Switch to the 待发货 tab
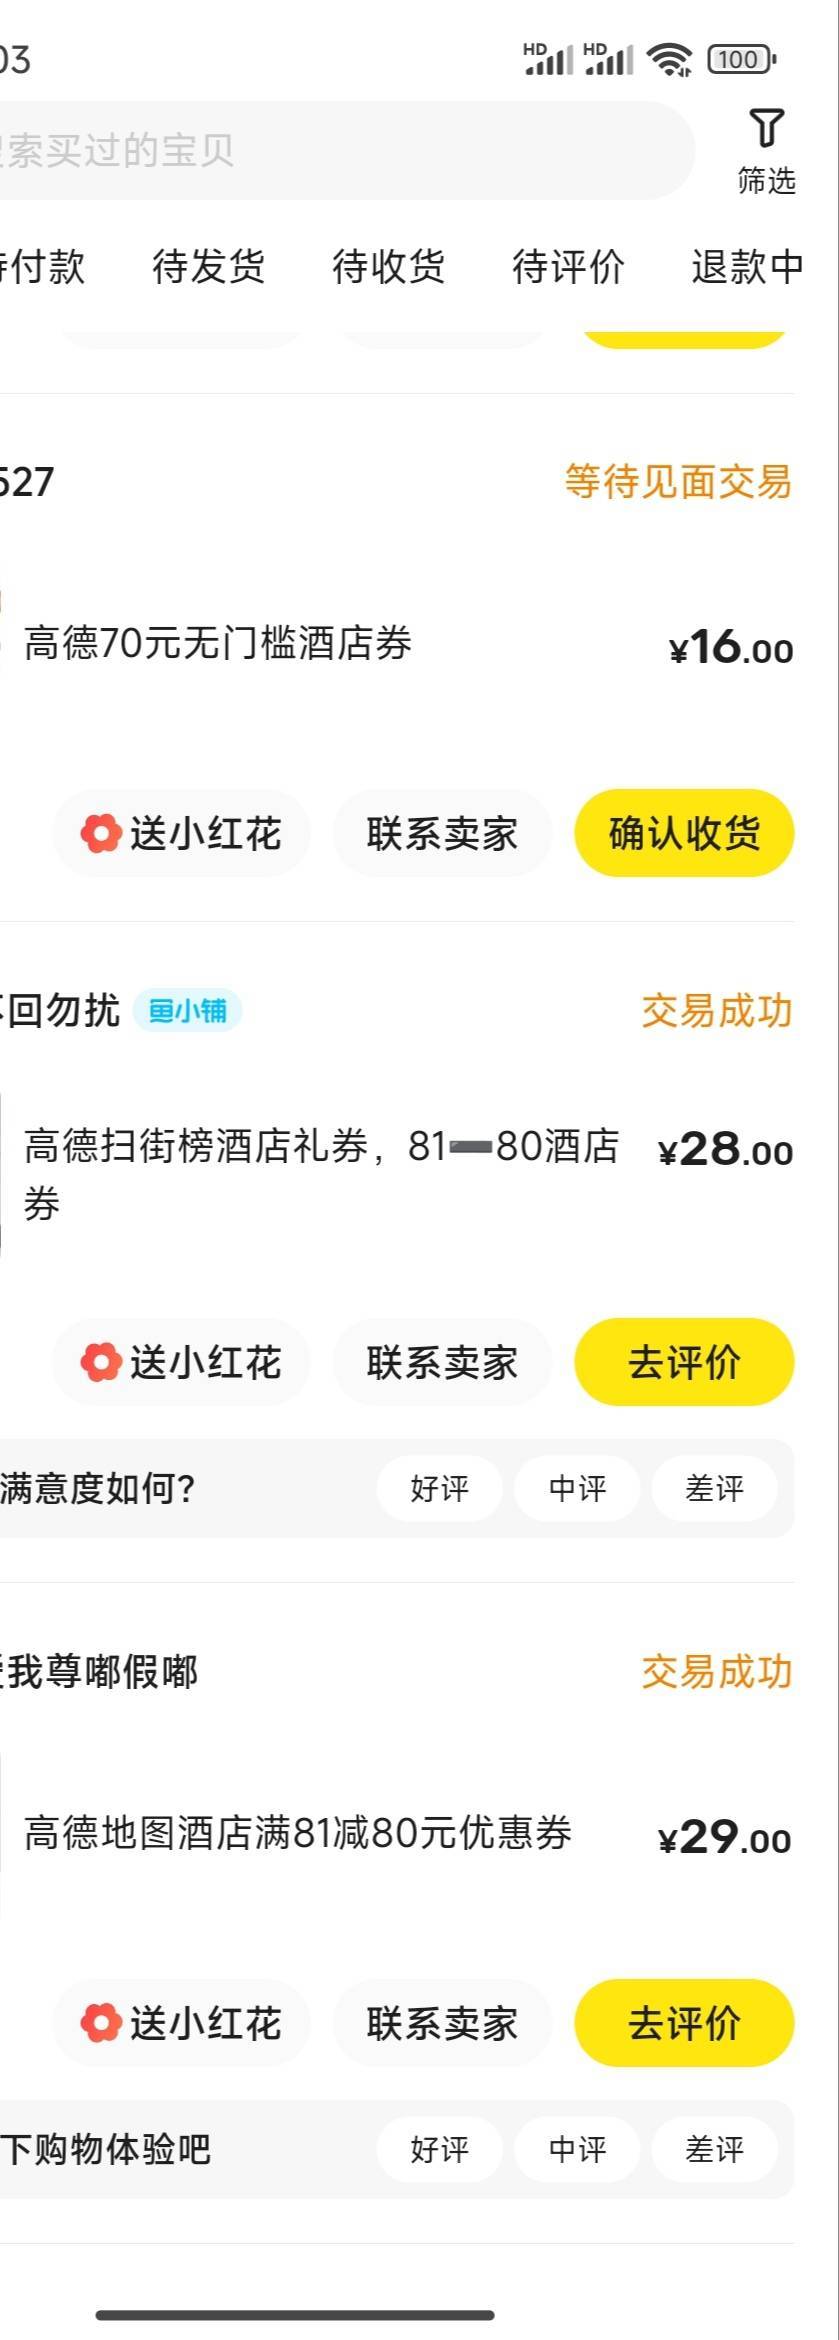839x2340 pixels. click(208, 267)
